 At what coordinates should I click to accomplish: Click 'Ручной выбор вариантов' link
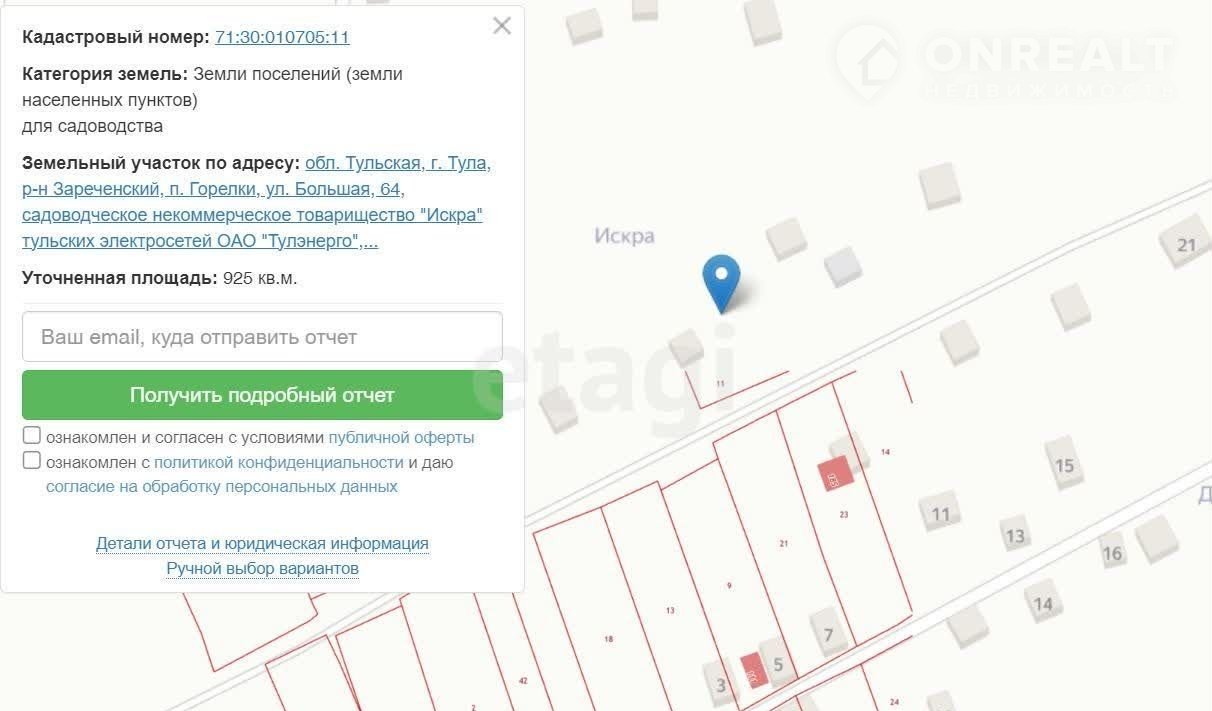262,568
